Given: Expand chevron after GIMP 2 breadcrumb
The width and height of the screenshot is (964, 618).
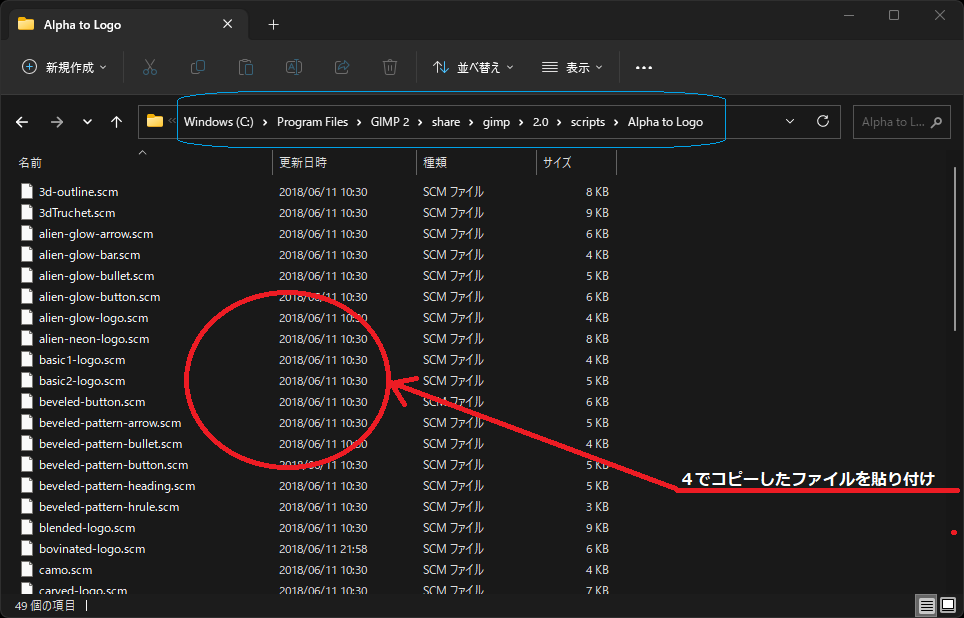Looking at the screenshot, I should click(421, 122).
